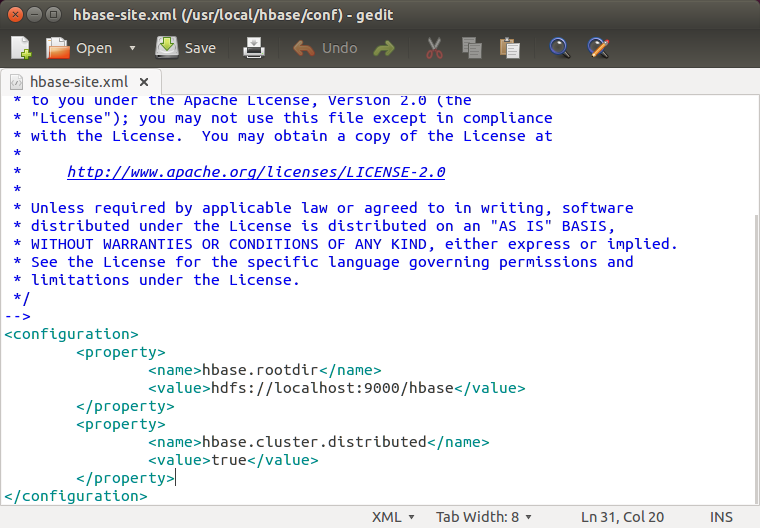The width and height of the screenshot is (760, 528).
Task: Minimize the gedit window
Action: point(34,15)
